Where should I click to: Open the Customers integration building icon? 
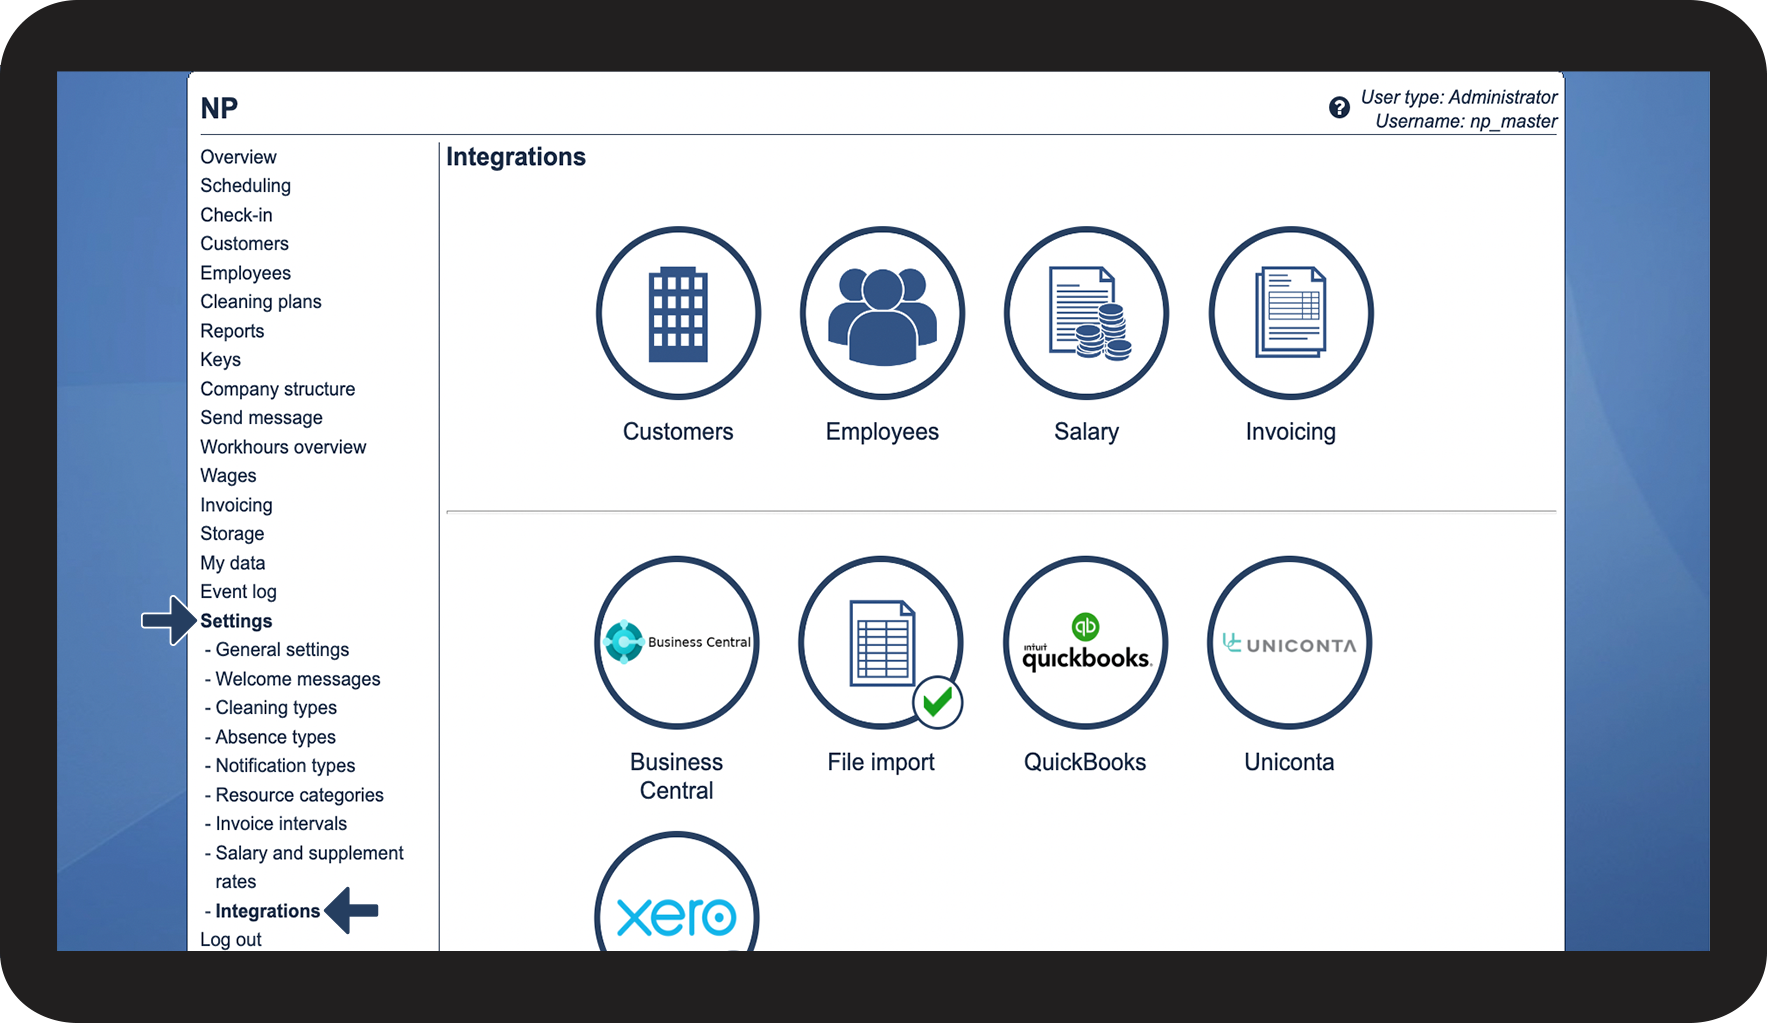(x=678, y=313)
